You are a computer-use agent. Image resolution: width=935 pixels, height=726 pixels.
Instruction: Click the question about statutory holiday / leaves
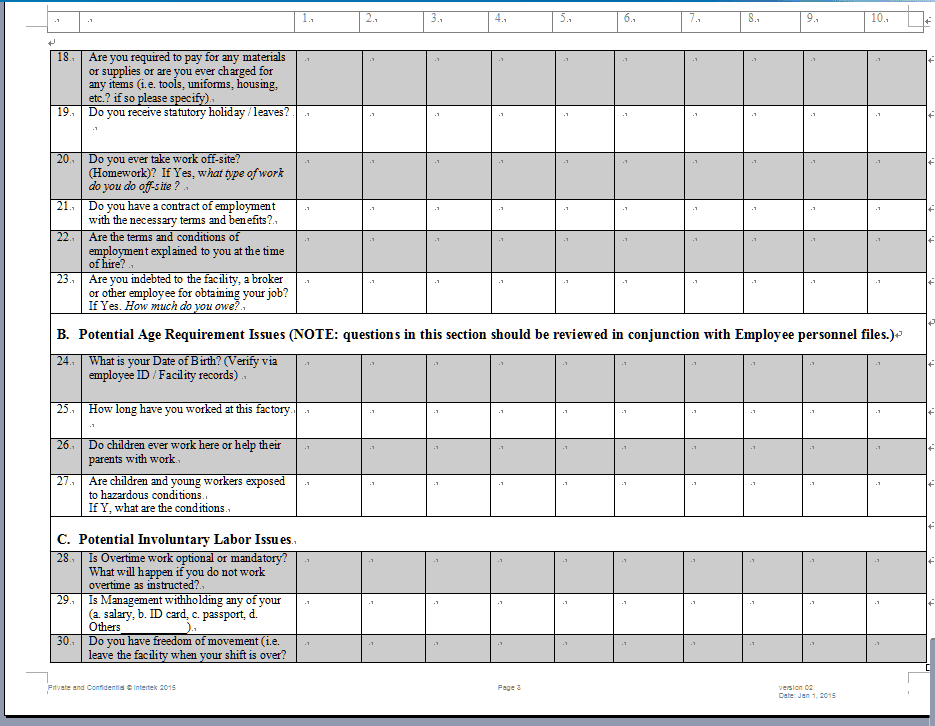coord(188,113)
